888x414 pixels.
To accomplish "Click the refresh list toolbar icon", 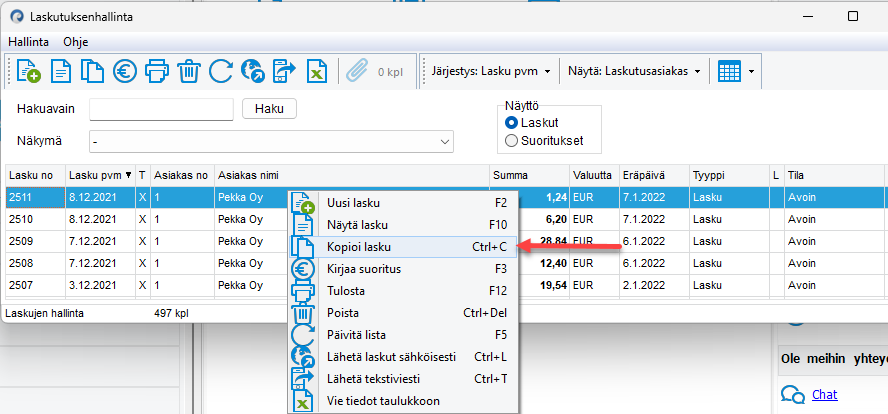I will pyautogui.click(x=220, y=71).
